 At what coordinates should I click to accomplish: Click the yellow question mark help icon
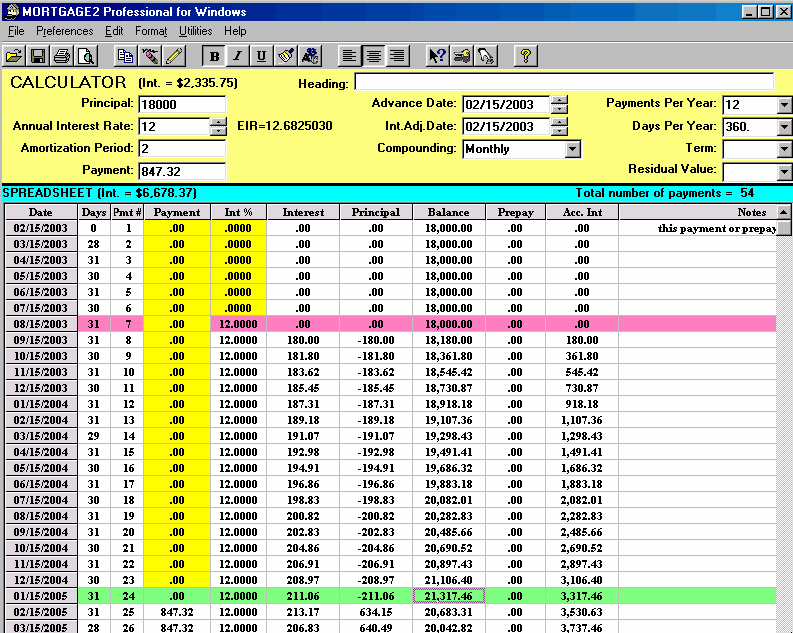coord(524,56)
